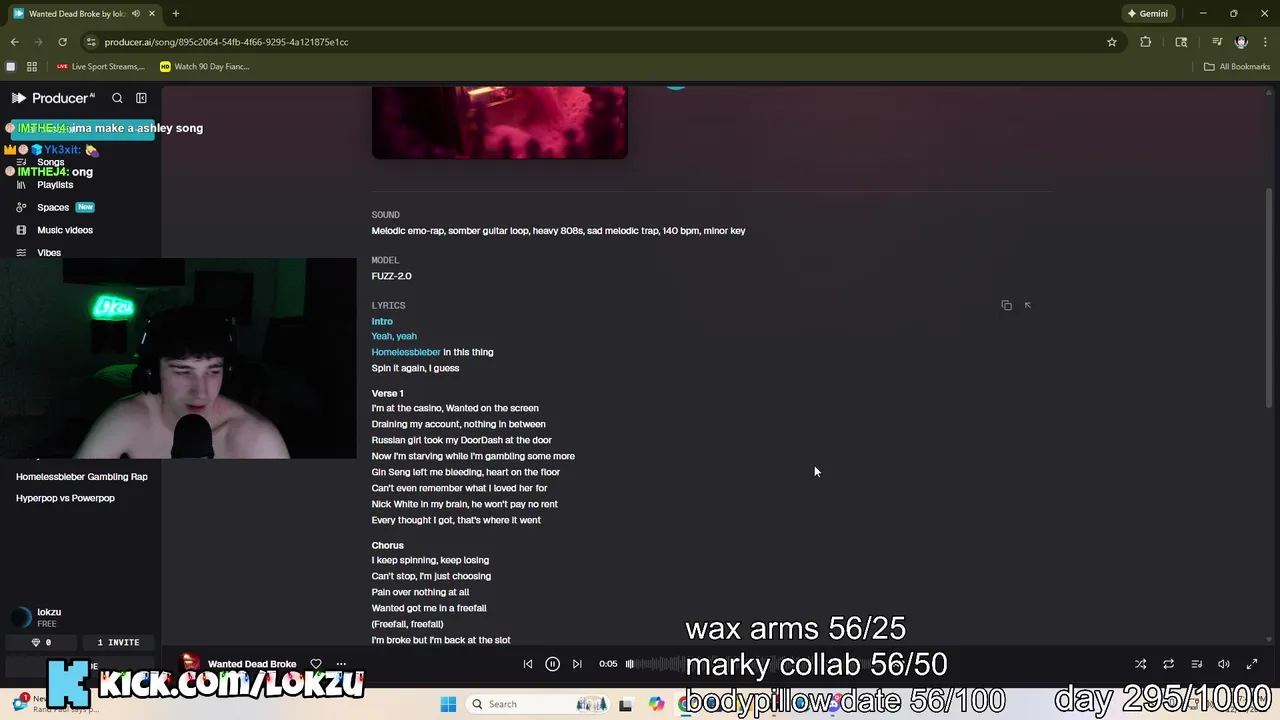Skip to the next track

(x=577, y=664)
